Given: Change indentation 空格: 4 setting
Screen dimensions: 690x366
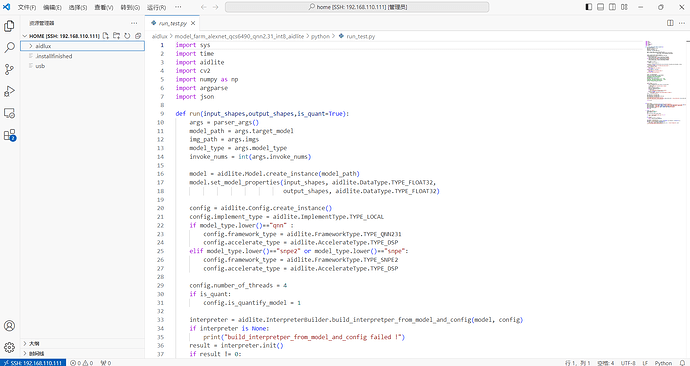Looking at the screenshot, I should tap(606, 363).
